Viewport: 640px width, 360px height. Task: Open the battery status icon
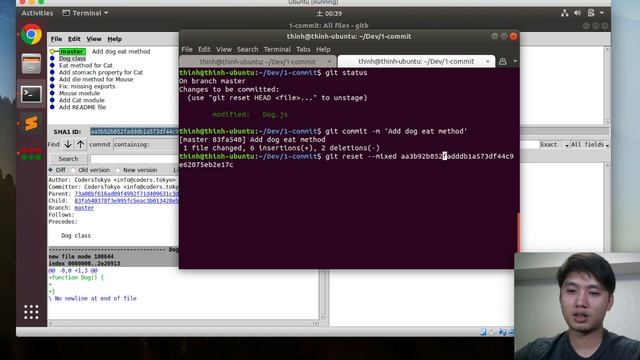pyautogui.click(x=591, y=13)
